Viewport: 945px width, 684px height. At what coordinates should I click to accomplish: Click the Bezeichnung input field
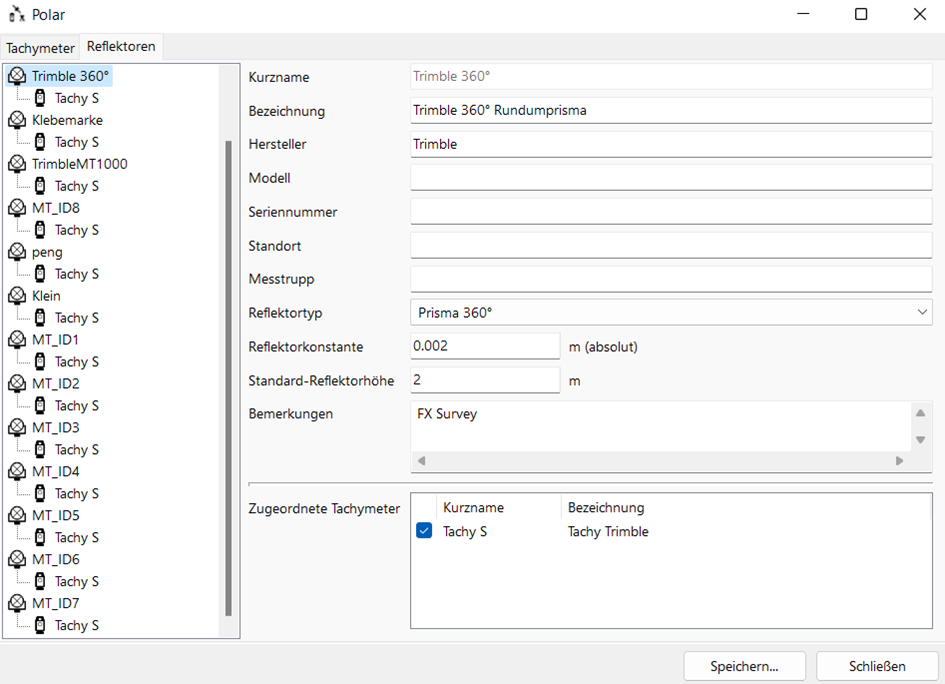click(671, 110)
